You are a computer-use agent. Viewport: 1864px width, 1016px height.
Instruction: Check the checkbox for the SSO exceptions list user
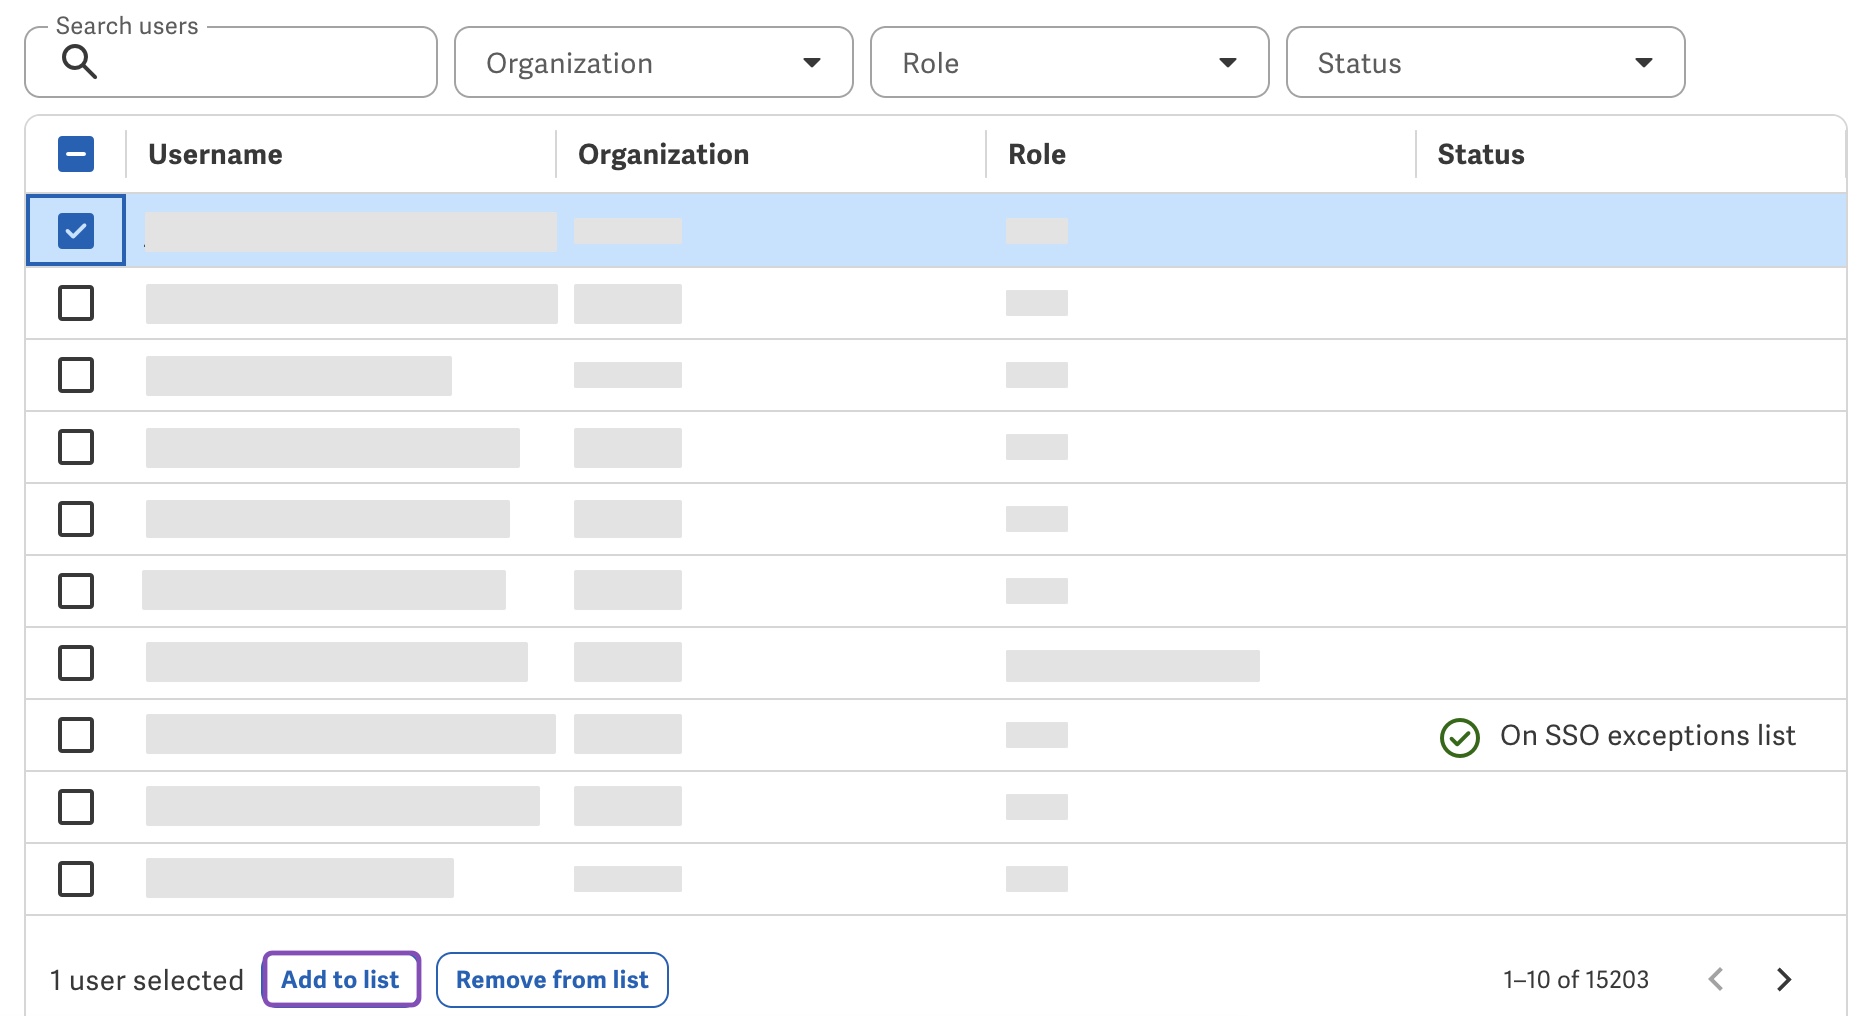(76, 735)
